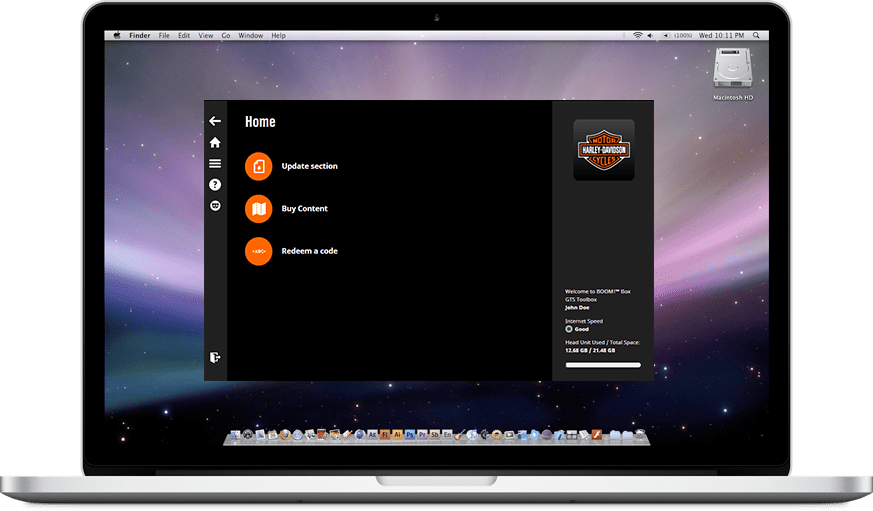The image size is (873, 511).
Task: Launch Soundbooth (Sb) from the dock
Action: click(435, 434)
